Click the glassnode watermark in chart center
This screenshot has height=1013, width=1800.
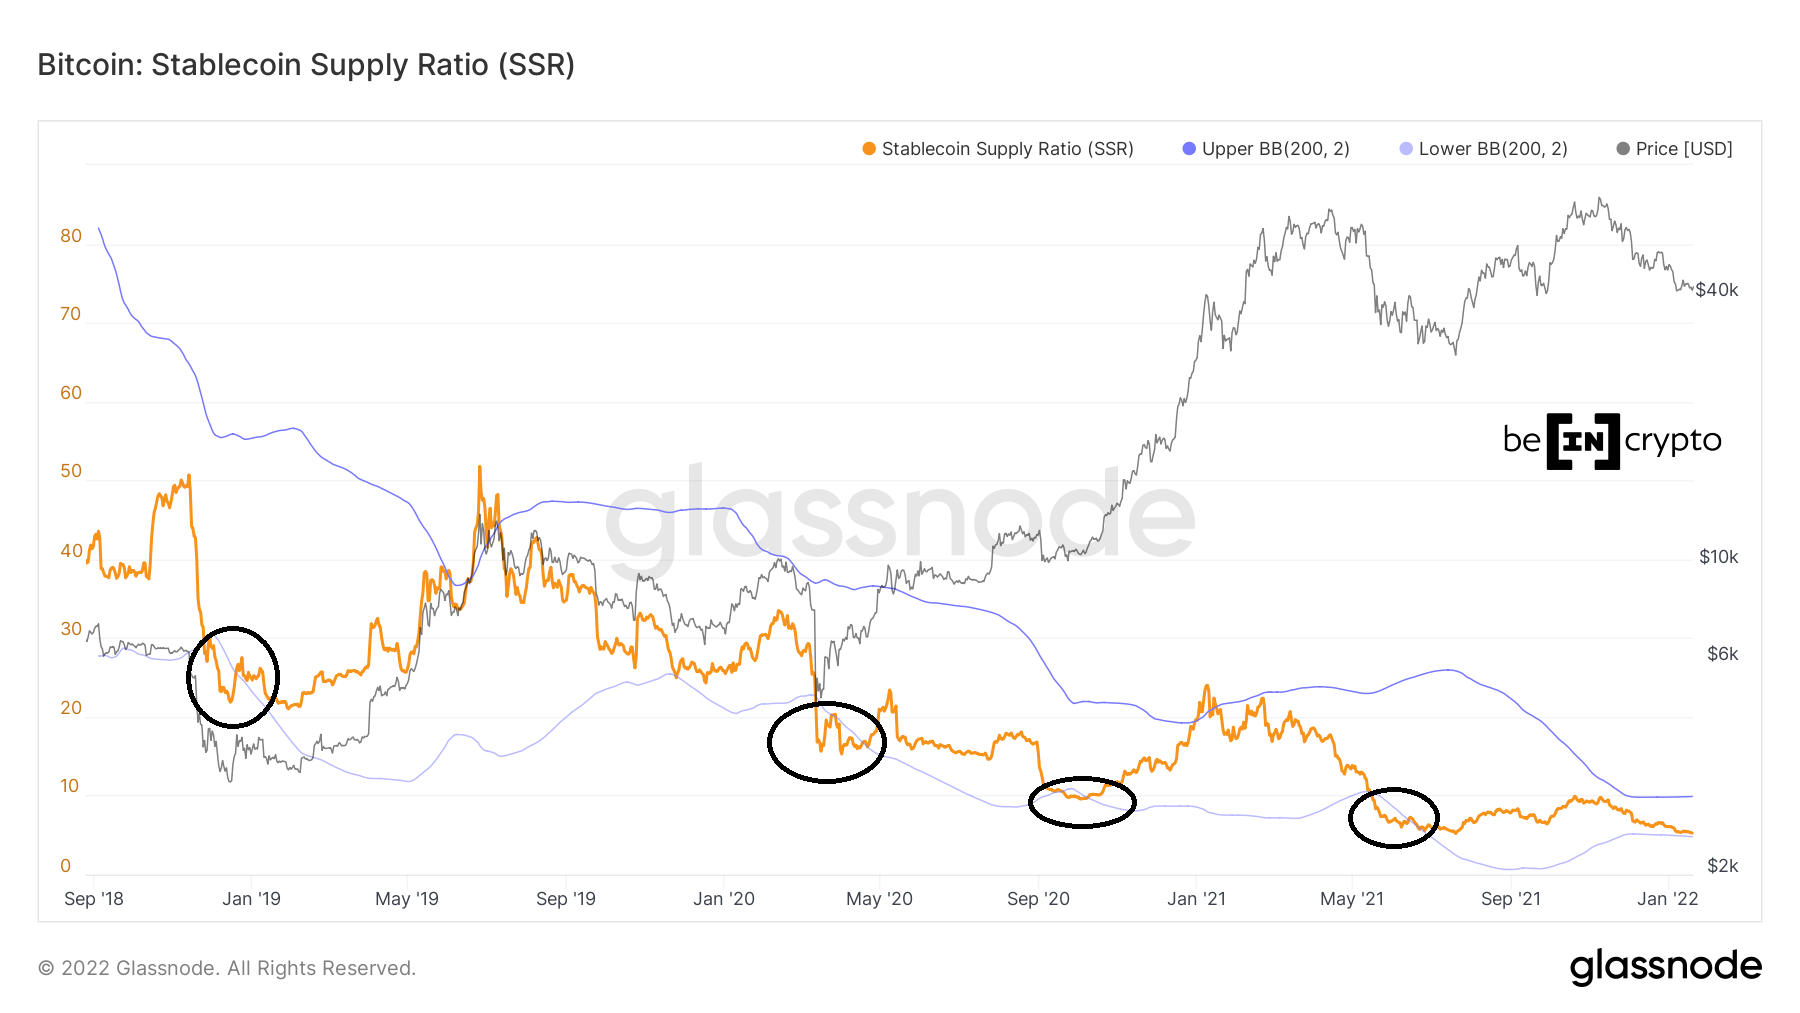coord(900,517)
